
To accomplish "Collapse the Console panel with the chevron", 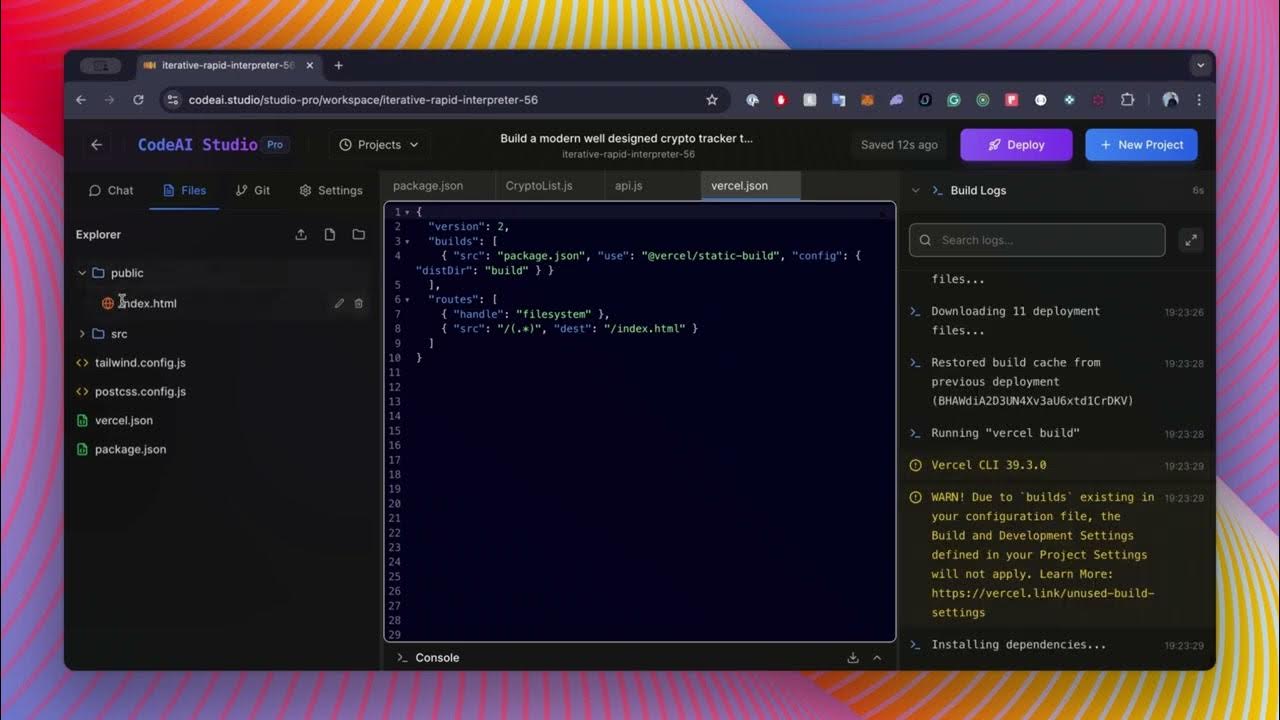I will pyautogui.click(x=877, y=657).
